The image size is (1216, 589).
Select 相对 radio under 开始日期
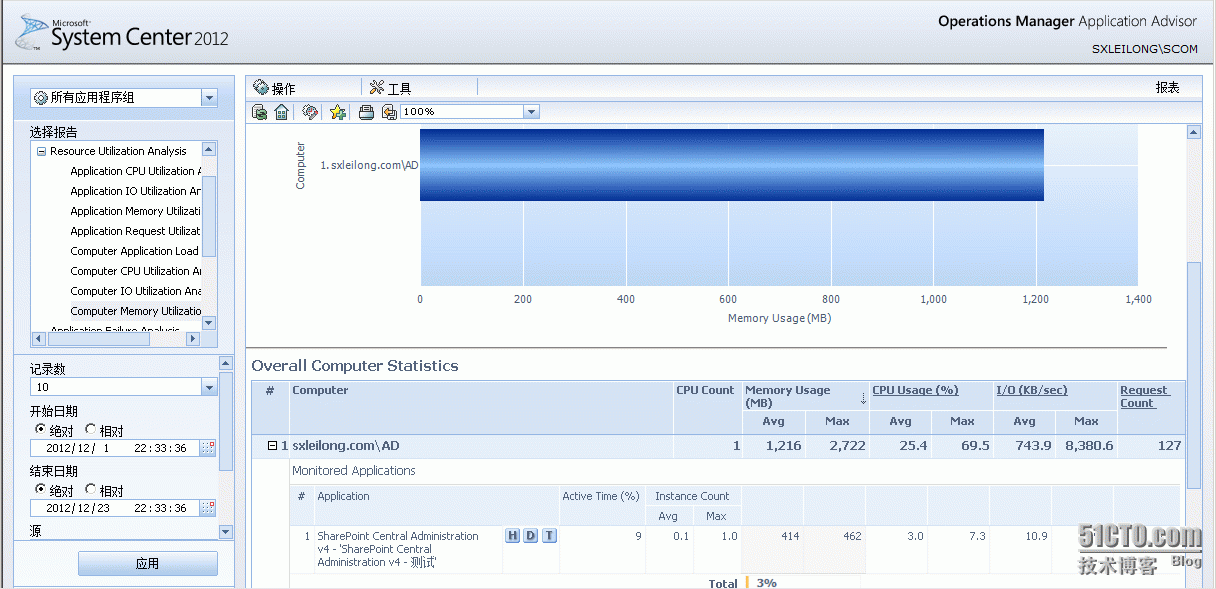(x=91, y=430)
